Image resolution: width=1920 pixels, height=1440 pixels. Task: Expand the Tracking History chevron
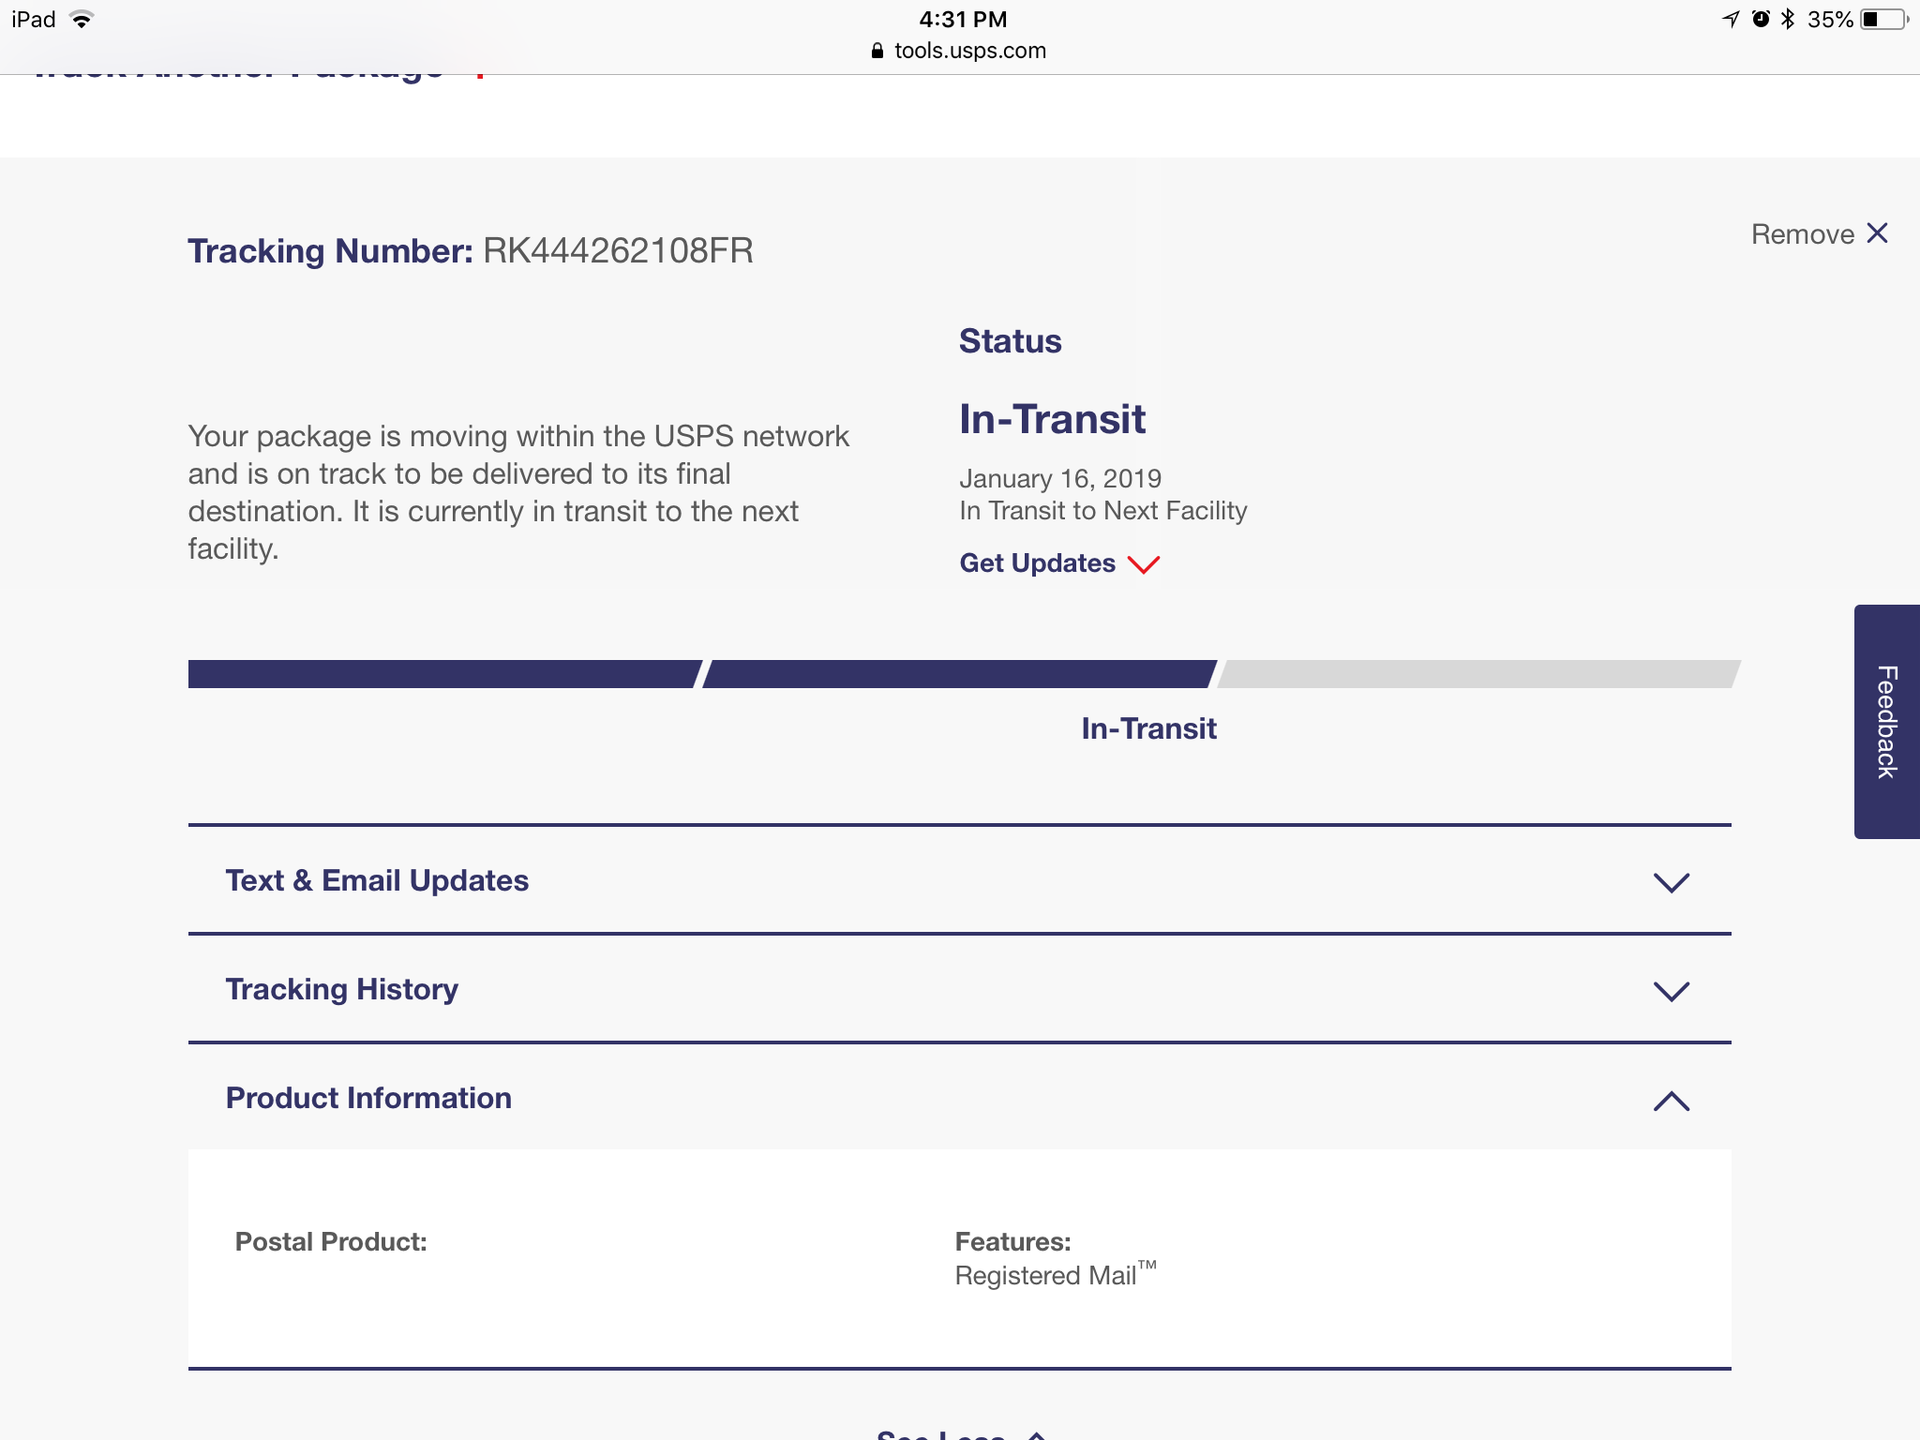[x=1671, y=991]
